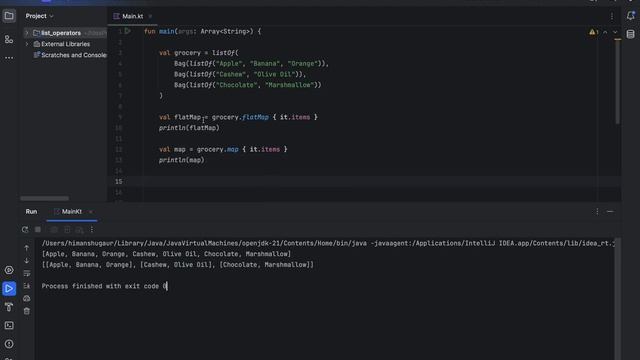Go to next highlighted error arrow
Image resolution: width=640 pixels, height=360 pixels.
(615, 32)
